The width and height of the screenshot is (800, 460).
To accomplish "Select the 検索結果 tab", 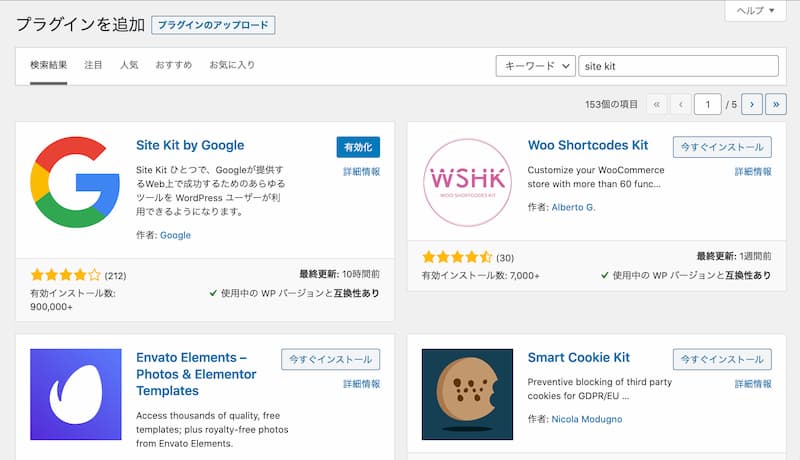I will click(48, 65).
